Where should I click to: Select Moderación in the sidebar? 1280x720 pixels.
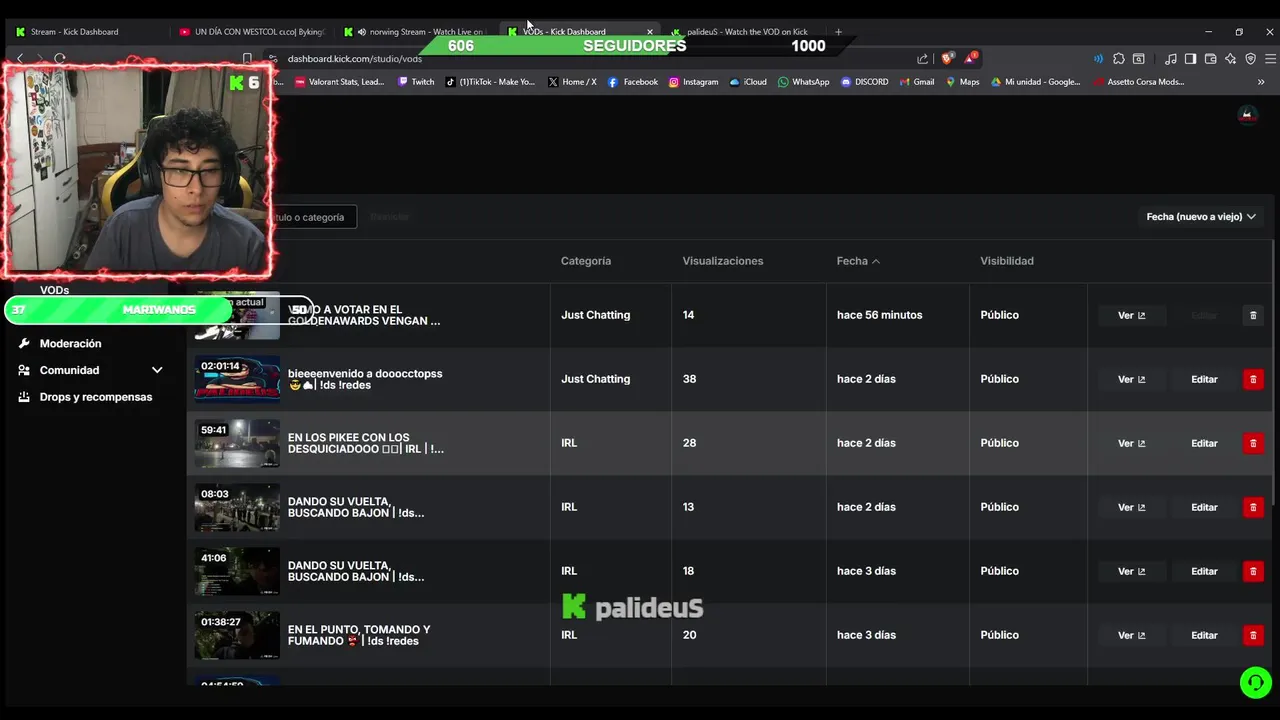70,343
